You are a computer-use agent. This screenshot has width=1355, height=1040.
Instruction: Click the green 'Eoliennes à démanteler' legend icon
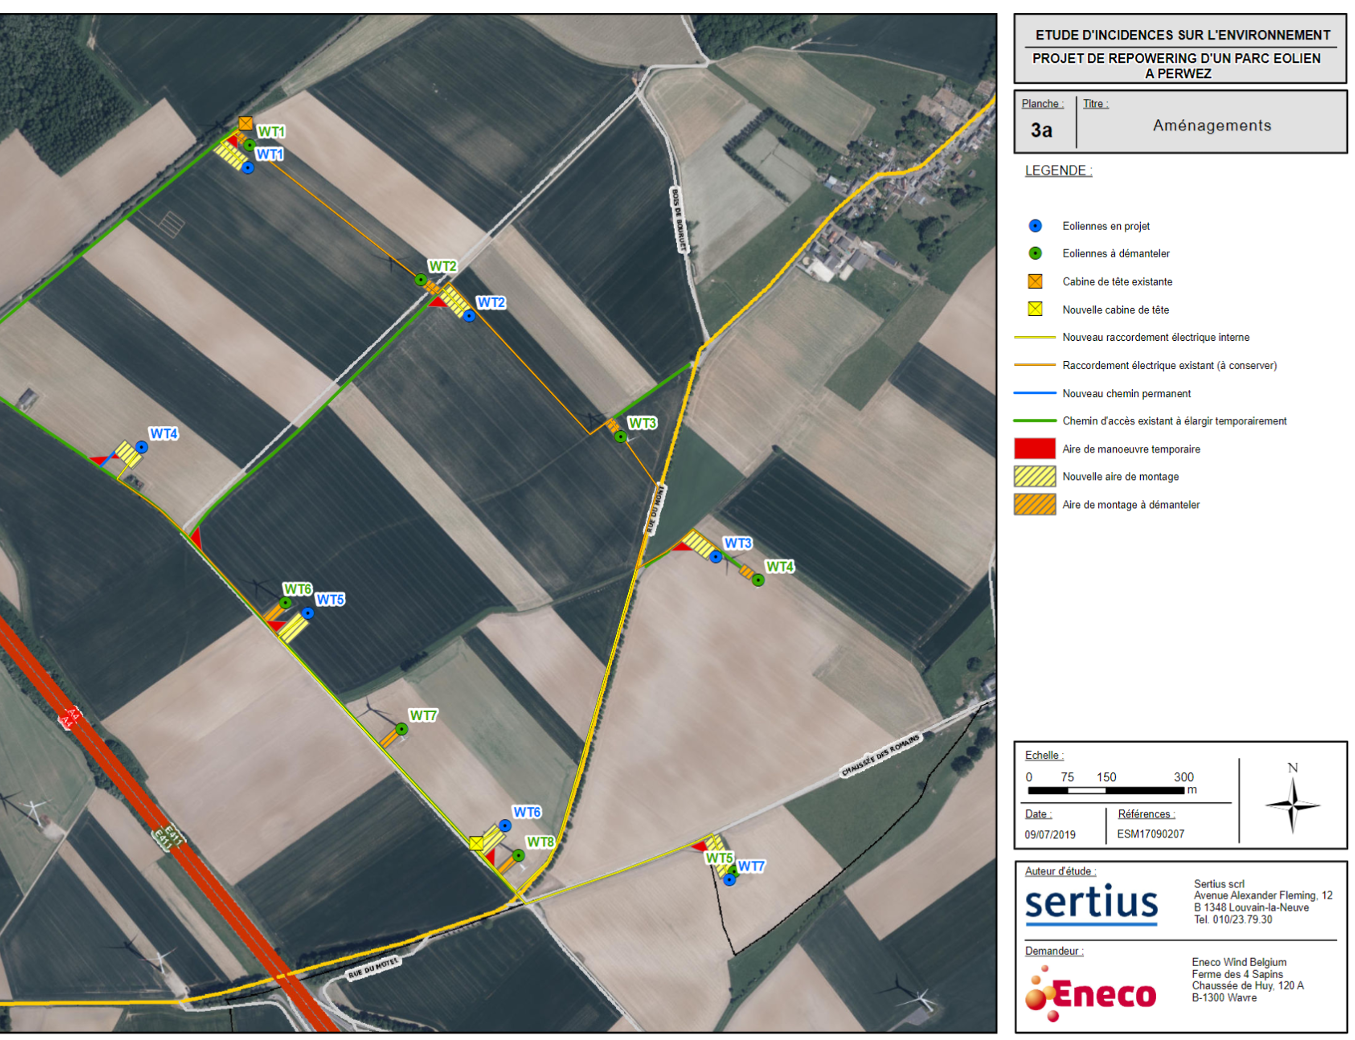(x=1035, y=254)
